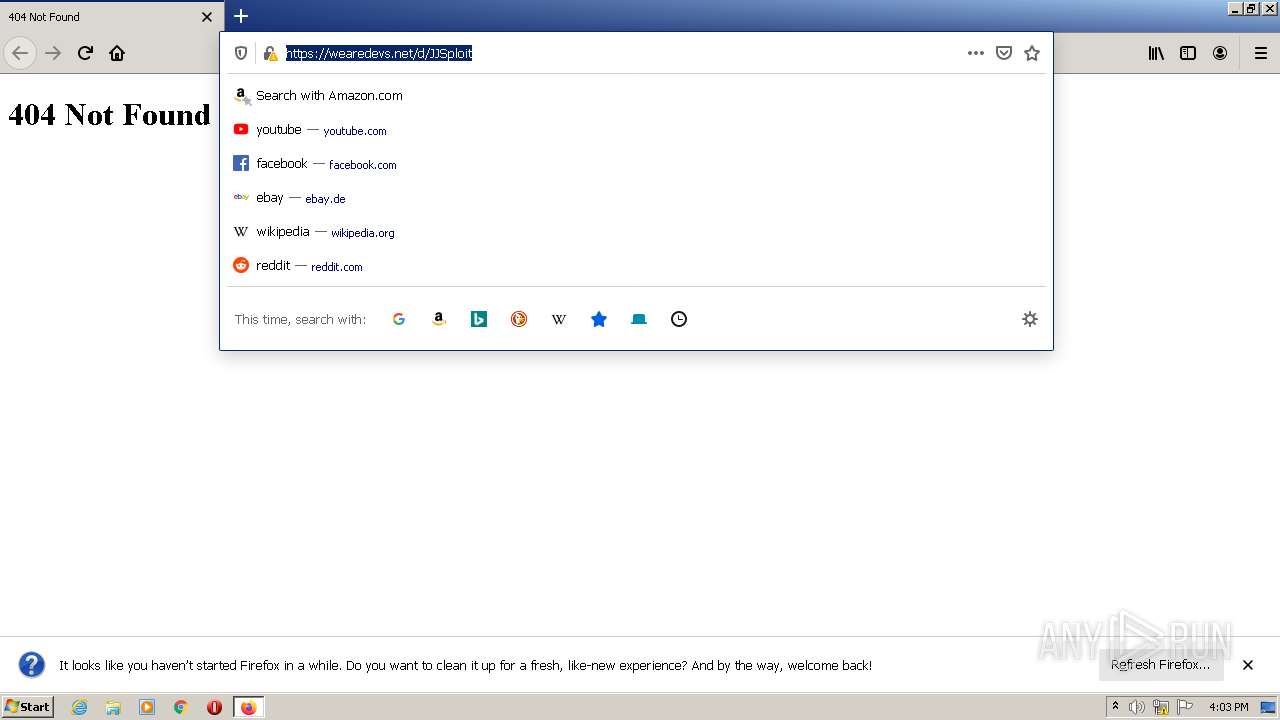This screenshot has width=1280, height=720.
Task: Dismiss the Firefox refresh notification bar
Action: click(1248, 665)
